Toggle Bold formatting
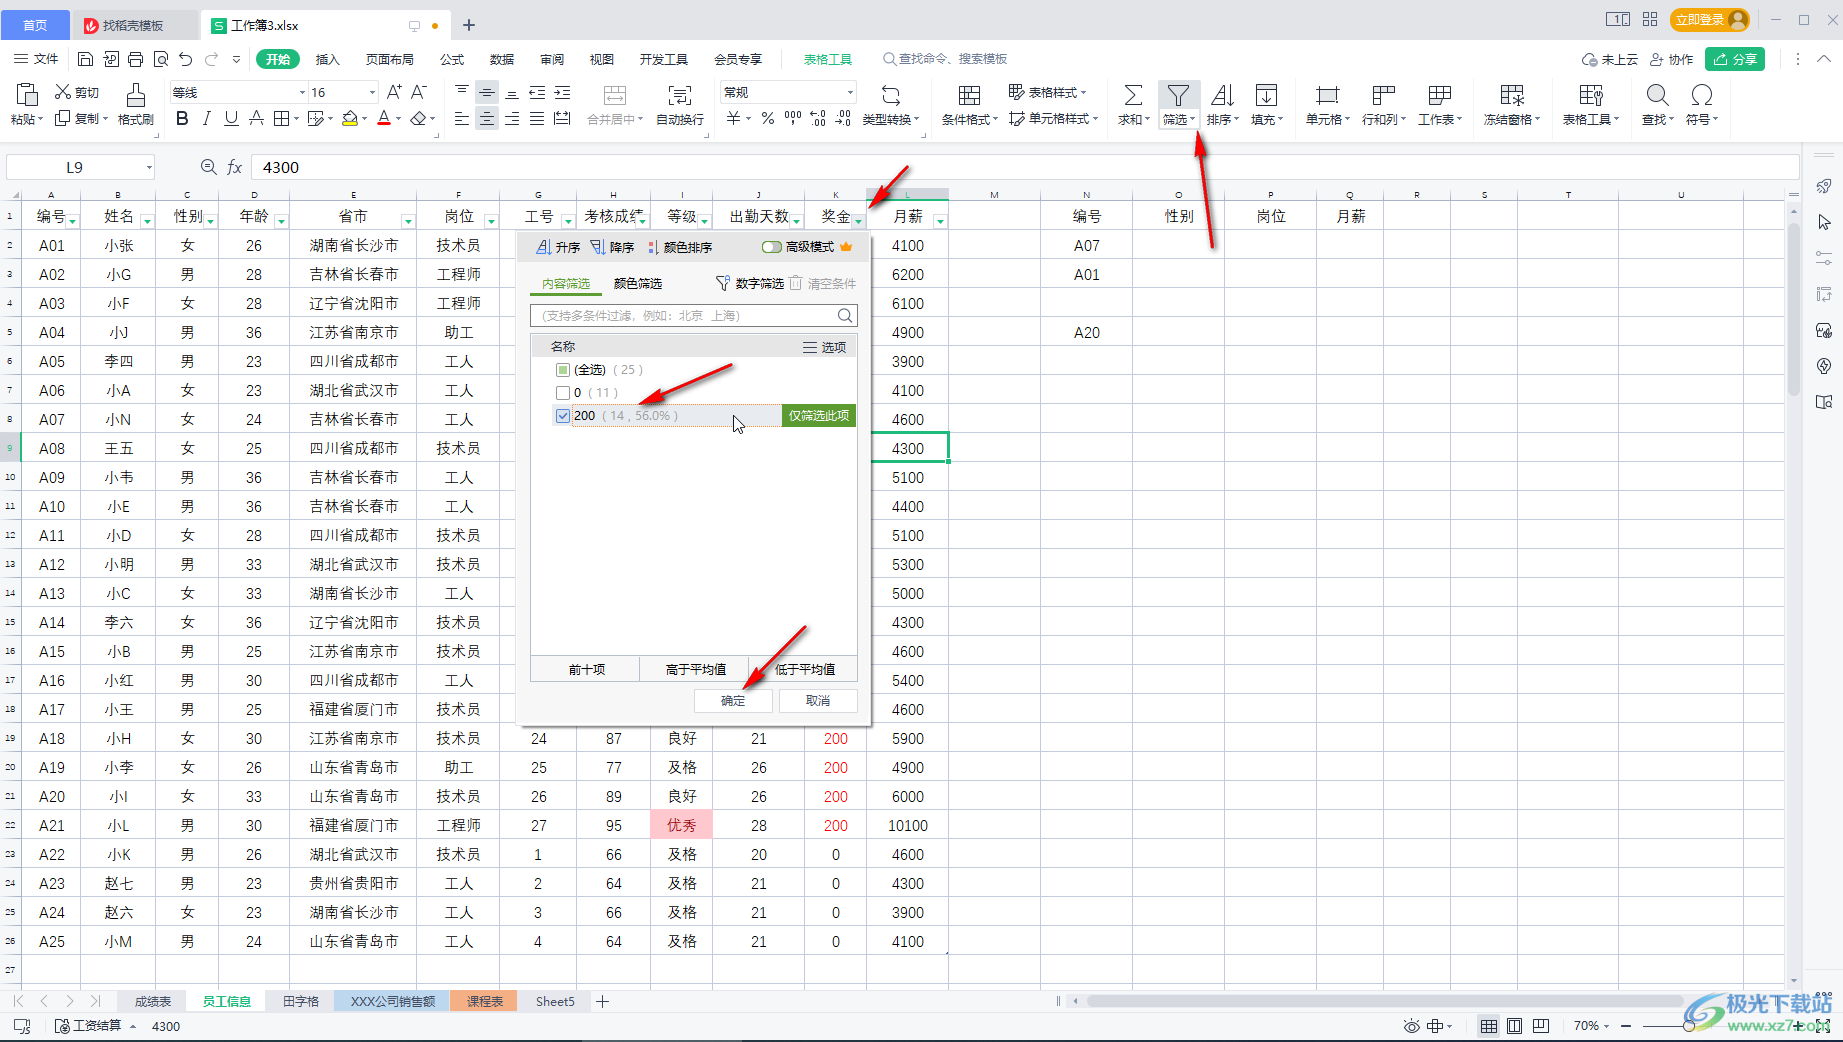1843x1042 pixels. [x=182, y=119]
